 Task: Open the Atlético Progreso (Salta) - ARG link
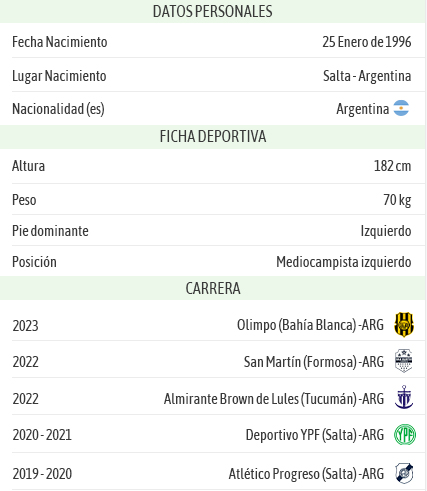(x=306, y=474)
